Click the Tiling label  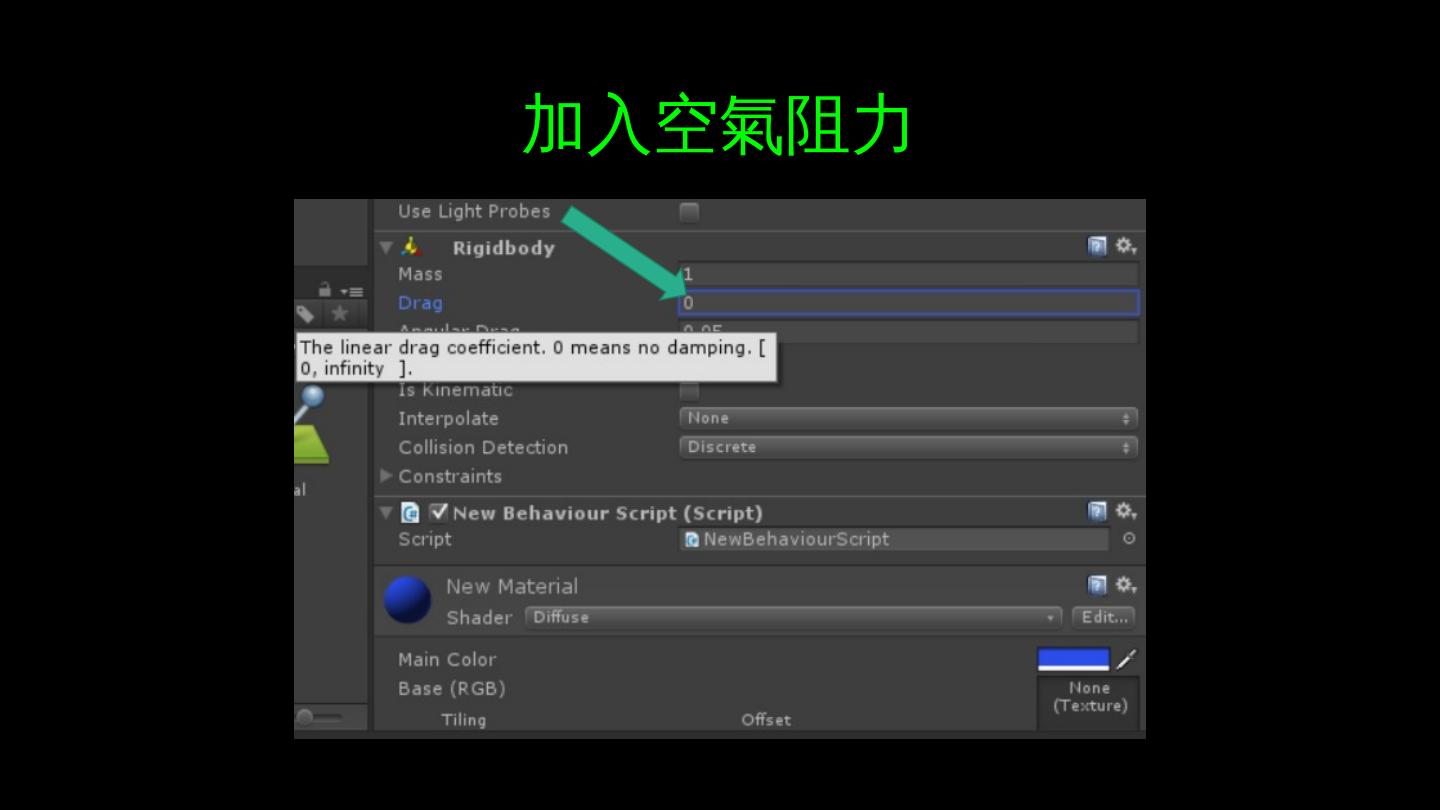[464, 720]
